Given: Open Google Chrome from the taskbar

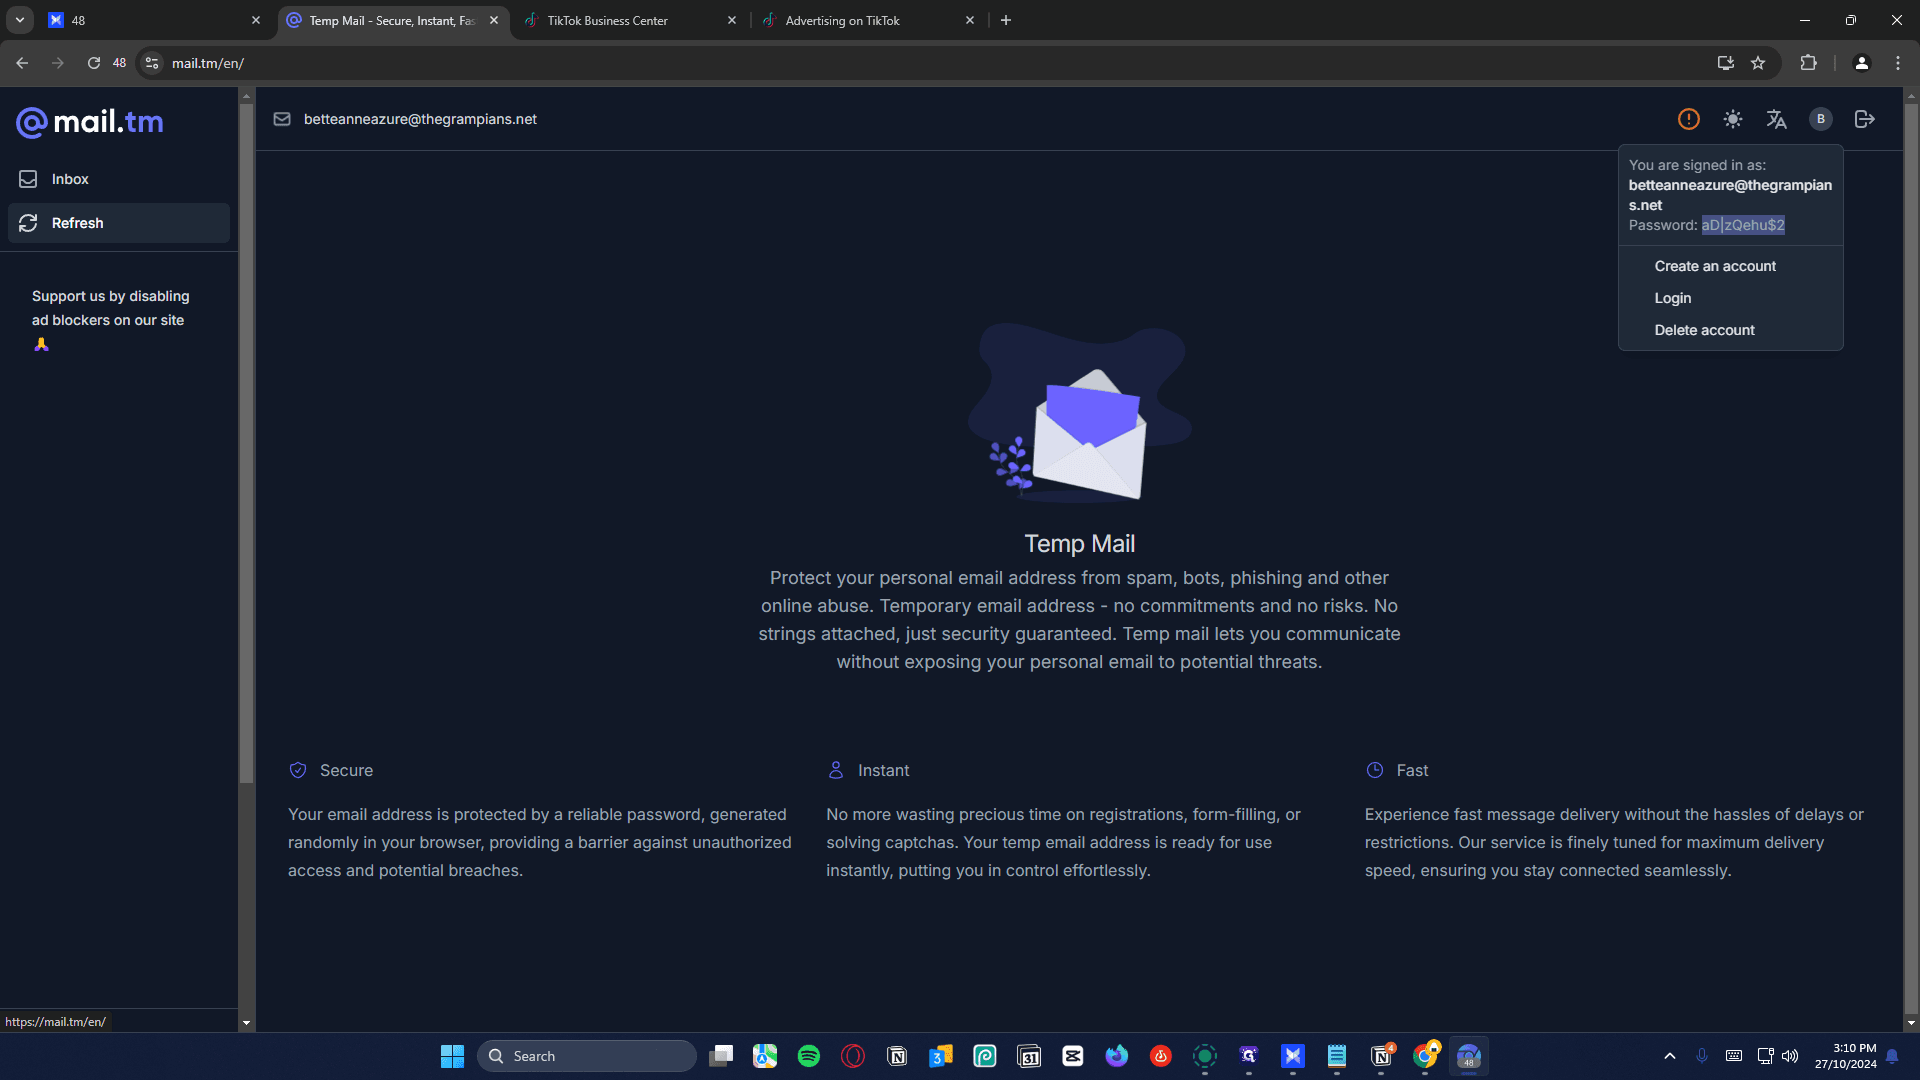Looking at the screenshot, I should tap(1425, 1056).
